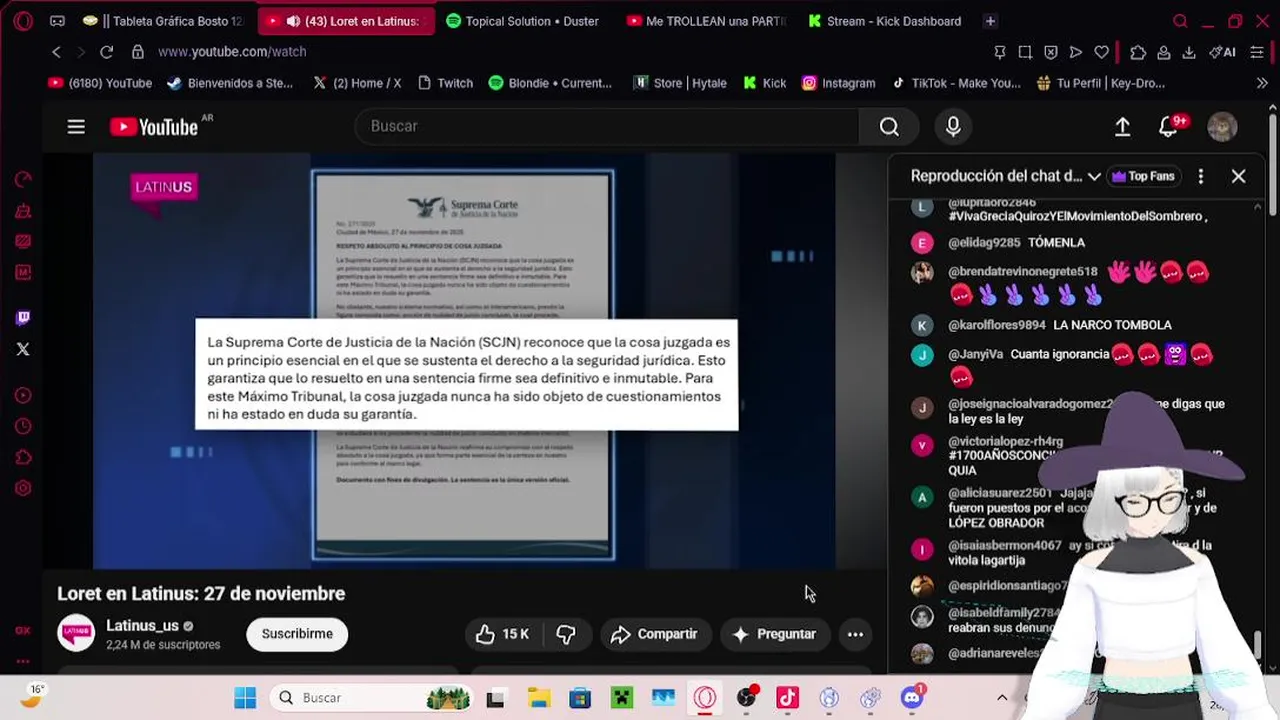
Task: Open the YouTube account avatar menu
Action: pyautogui.click(x=1222, y=127)
